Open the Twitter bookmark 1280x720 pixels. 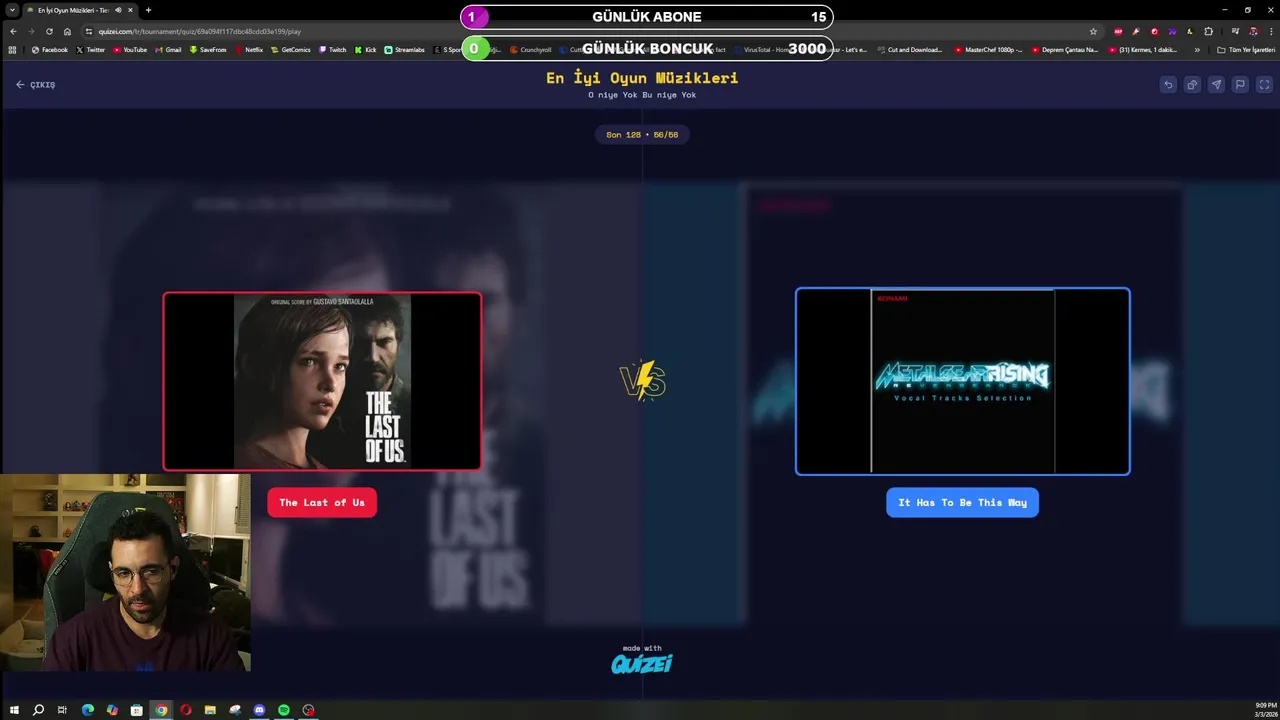pyautogui.click(x=90, y=49)
